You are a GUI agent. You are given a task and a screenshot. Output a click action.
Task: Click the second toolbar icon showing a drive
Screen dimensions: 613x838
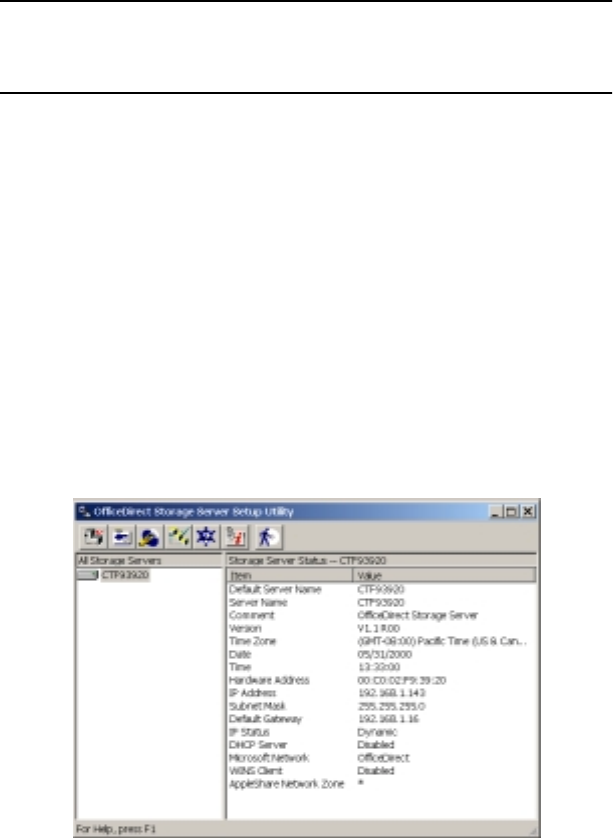click(x=122, y=537)
